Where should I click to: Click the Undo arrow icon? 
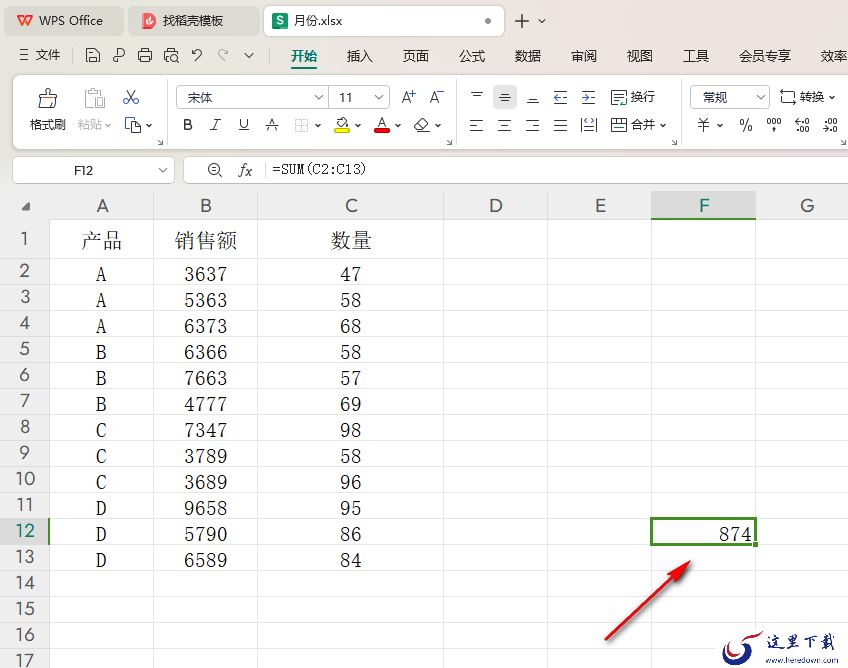[x=197, y=55]
